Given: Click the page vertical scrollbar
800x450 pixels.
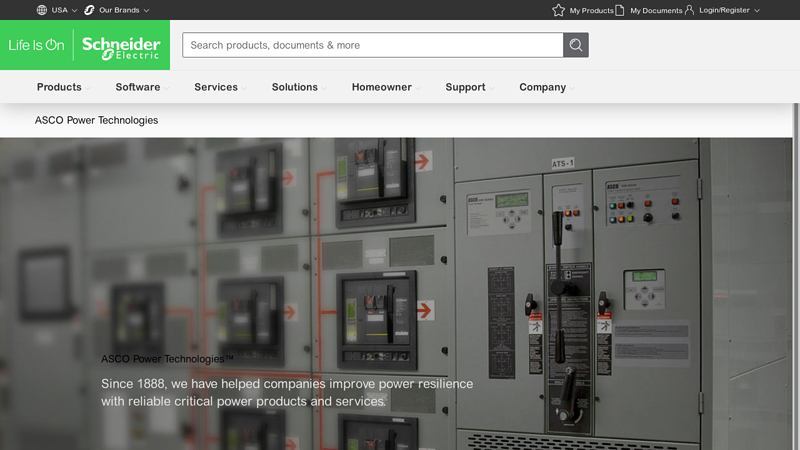Looking at the screenshot, I should click(796, 277).
